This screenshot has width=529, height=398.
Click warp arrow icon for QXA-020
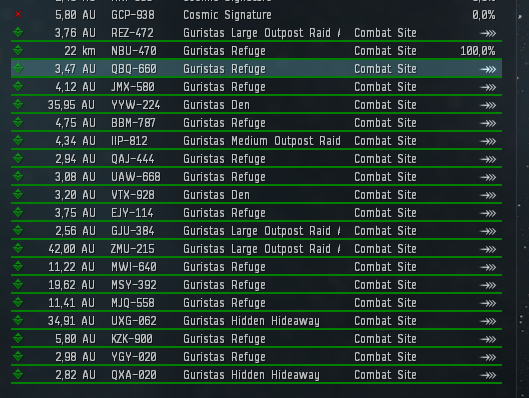pos(488,375)
